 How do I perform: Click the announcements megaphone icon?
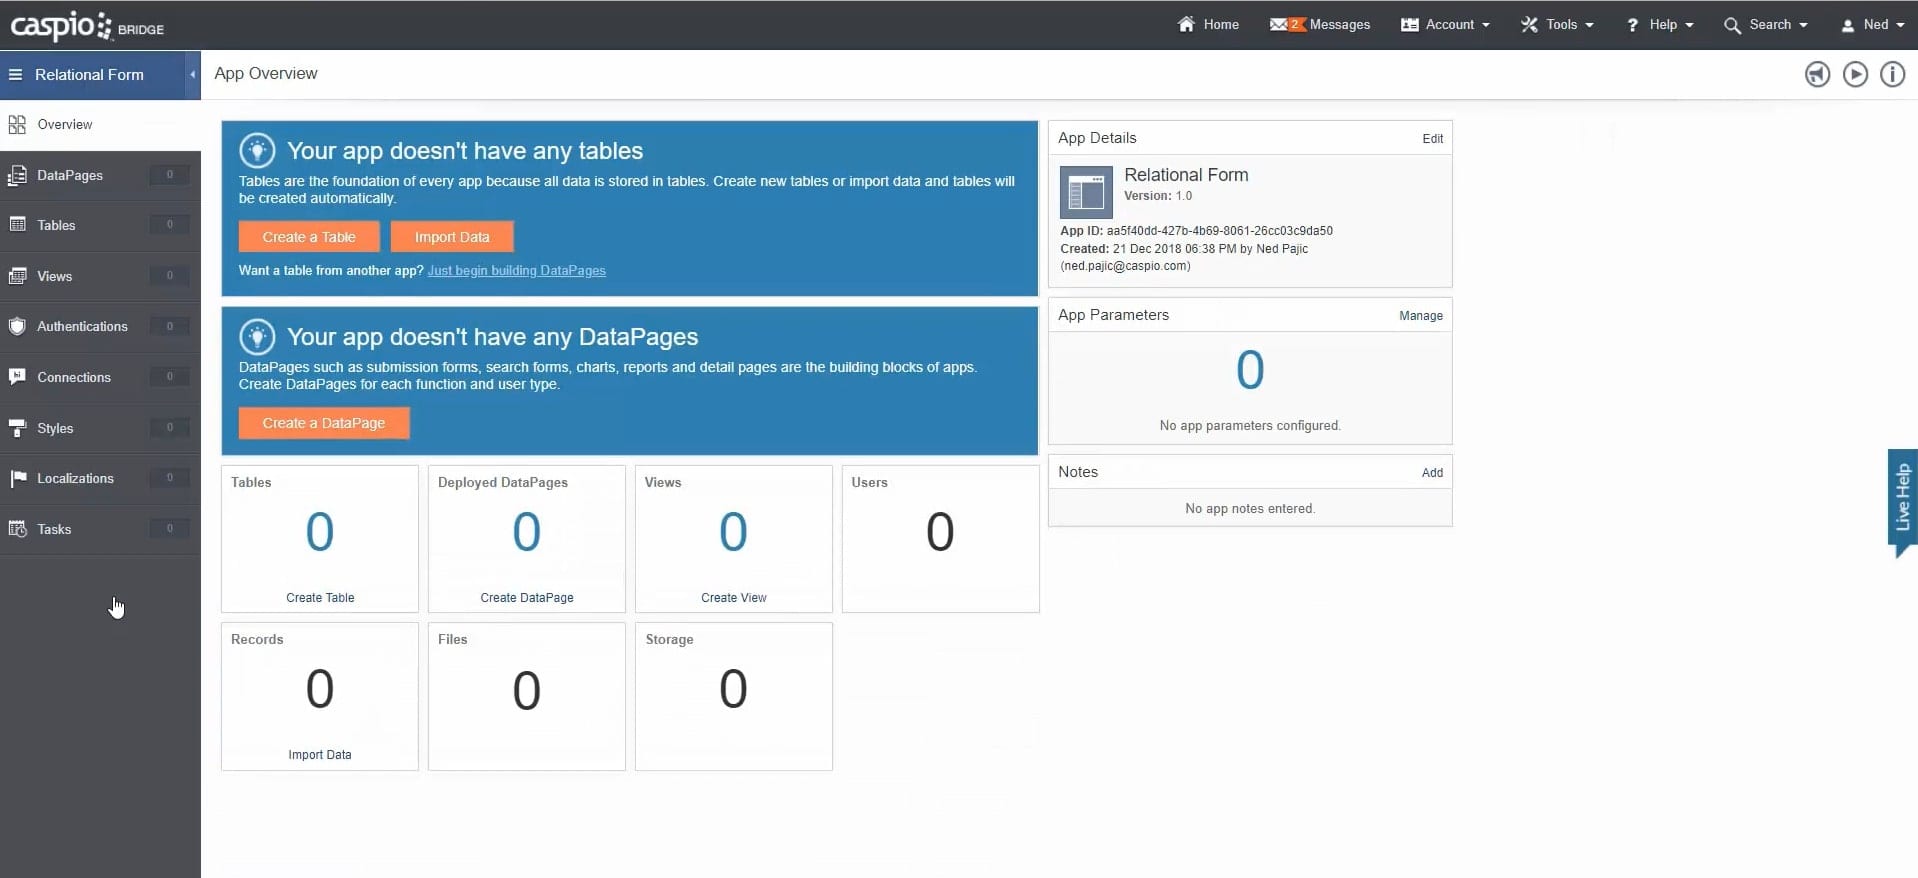click(x=1817, y=74)
